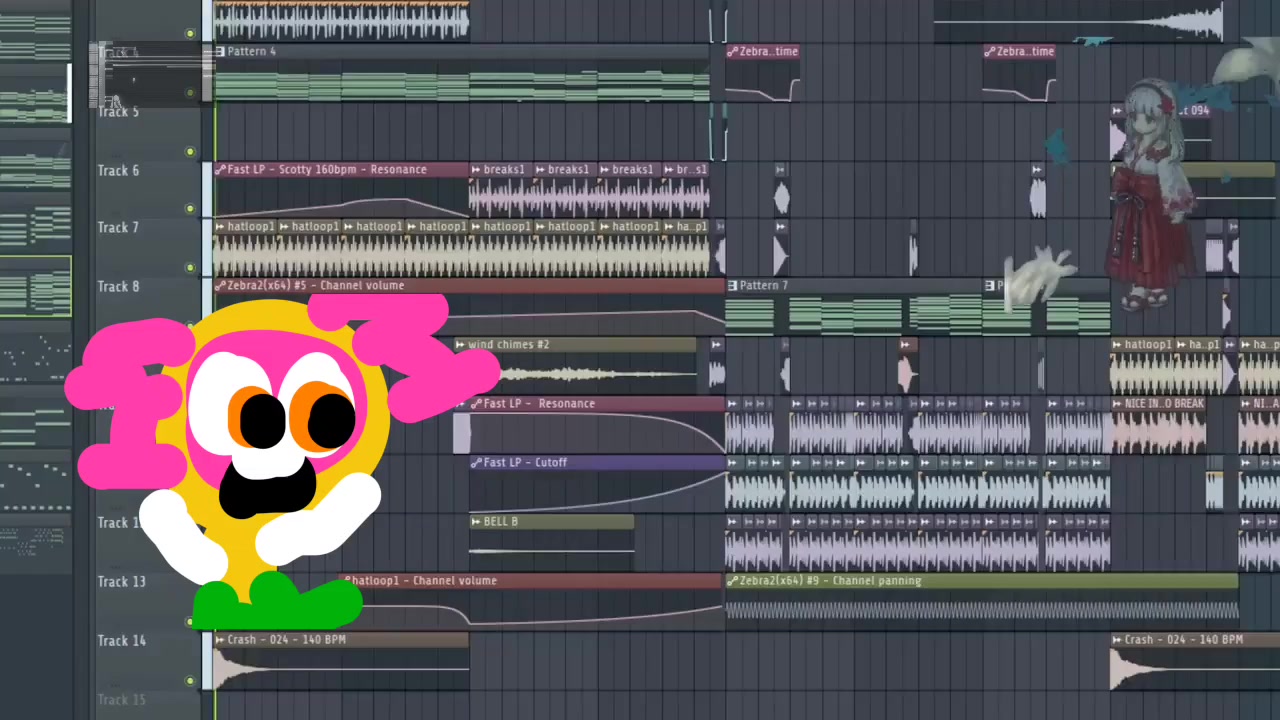Viewport: 1280px width, 720px height.
Task: Click audio icon on NICE IN..O BREAK clip
Action: click(x=1117, y=404)
